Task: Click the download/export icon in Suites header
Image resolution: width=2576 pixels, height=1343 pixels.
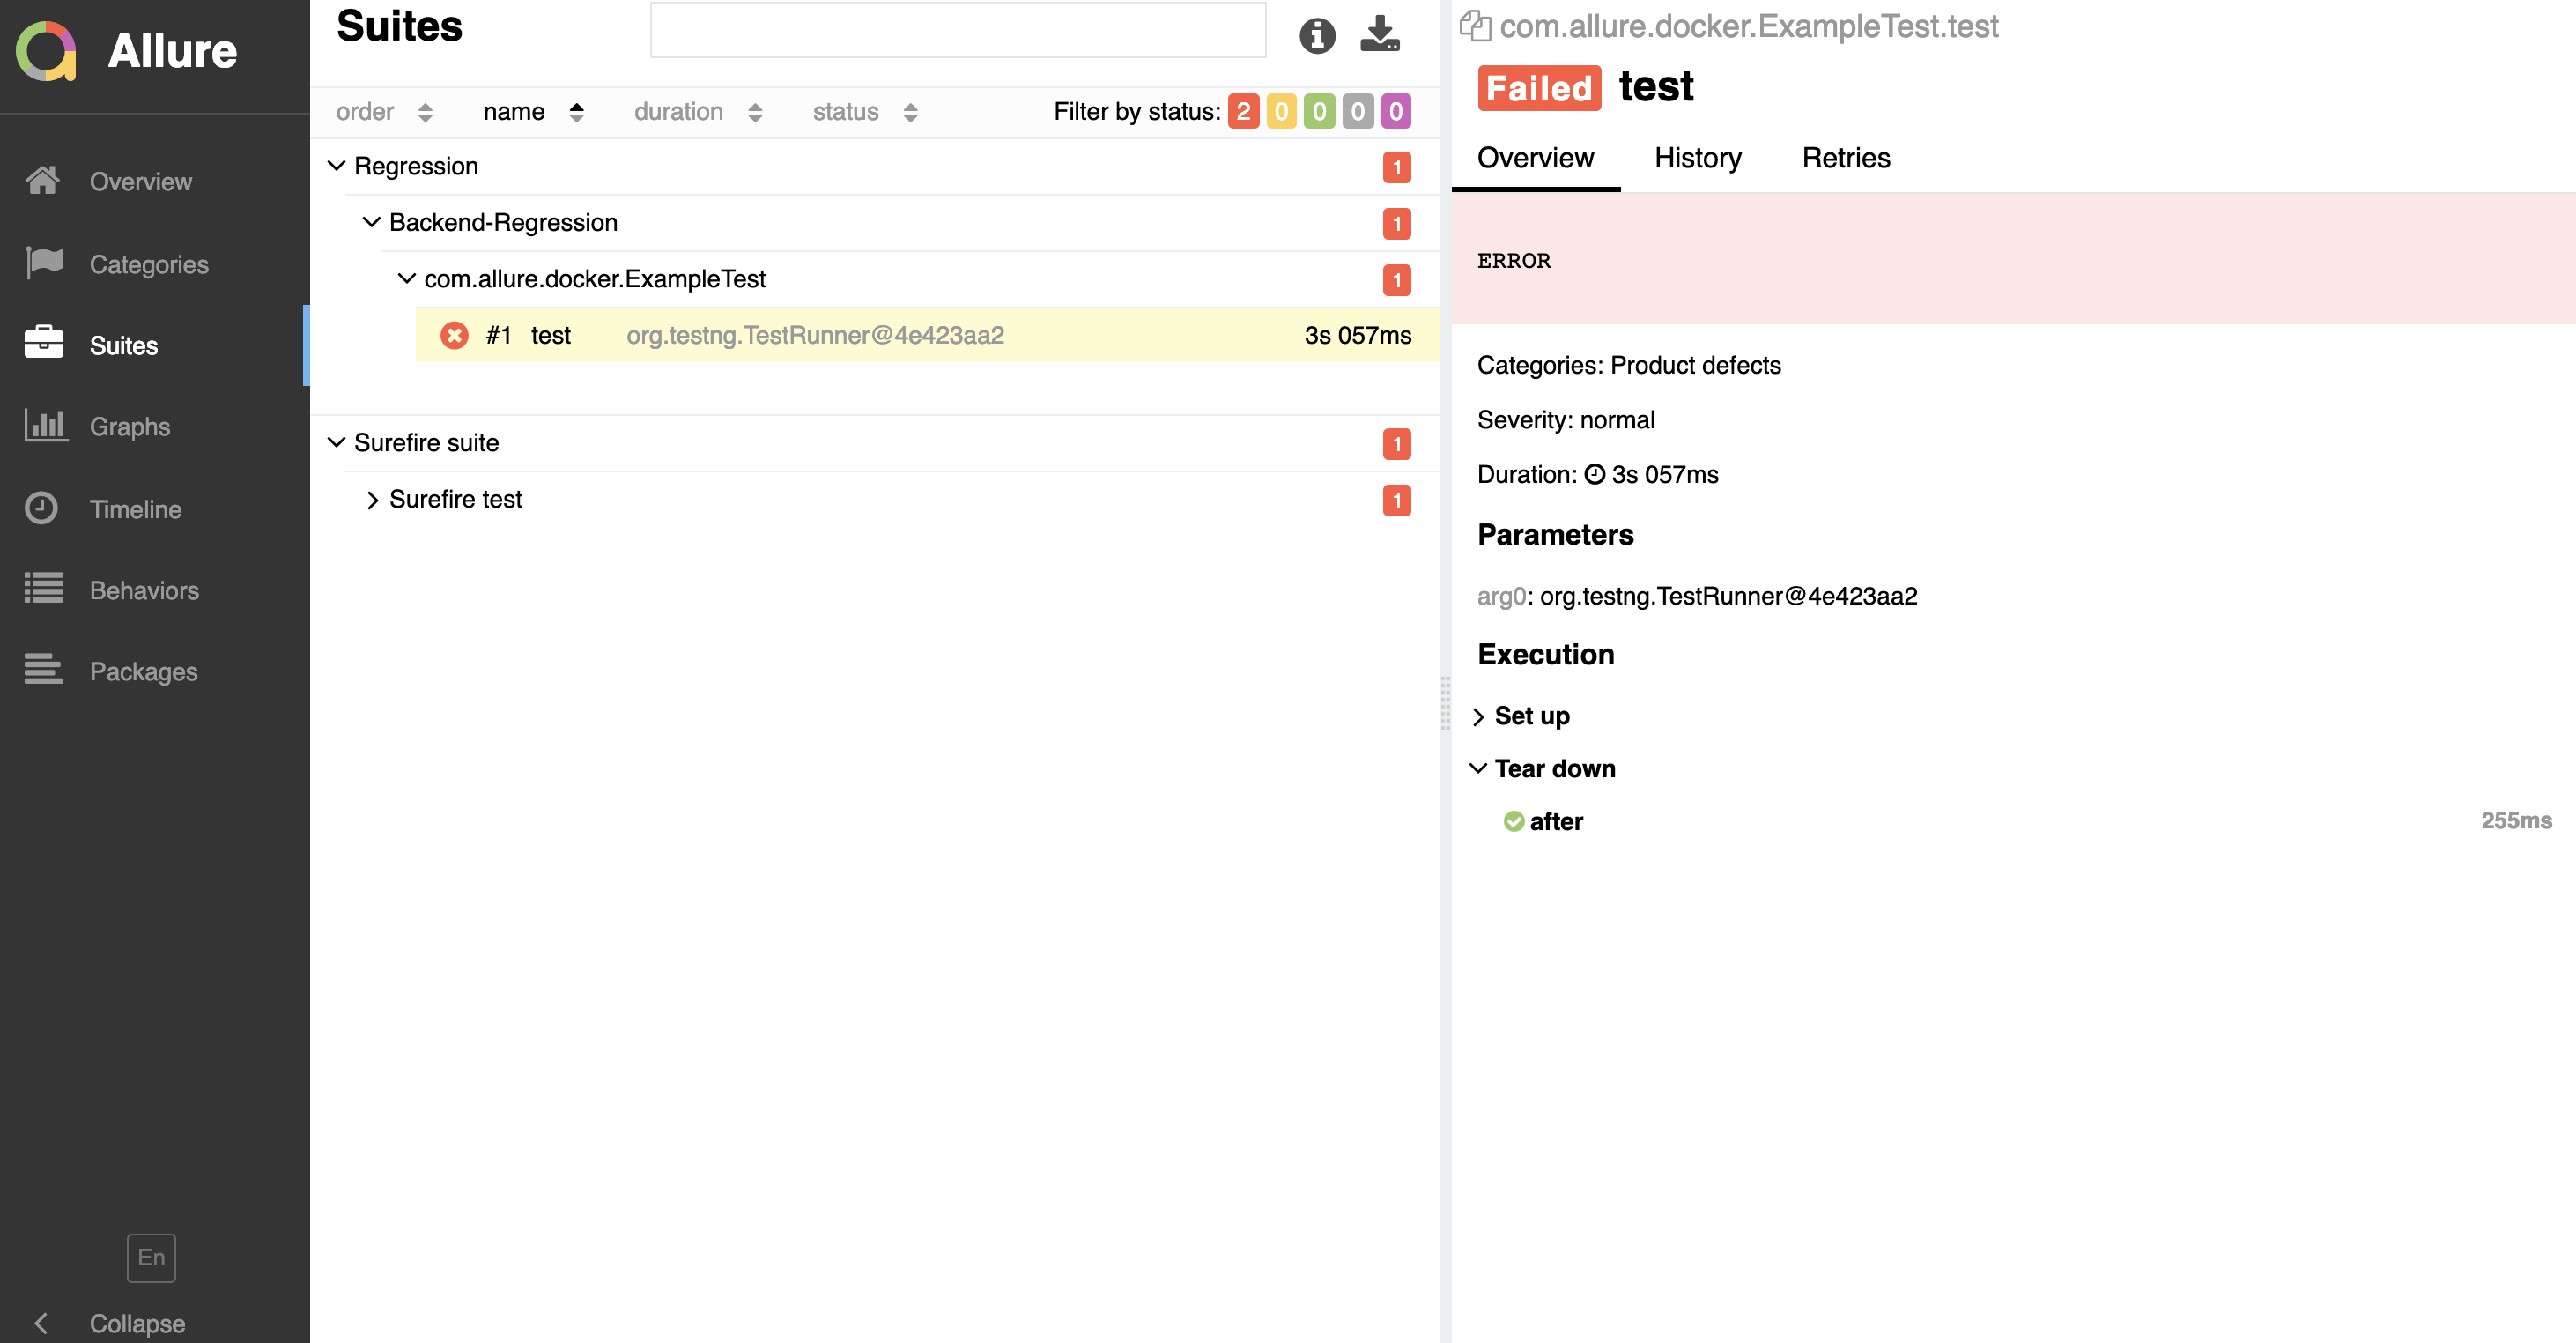Action: click(1380, 35)
